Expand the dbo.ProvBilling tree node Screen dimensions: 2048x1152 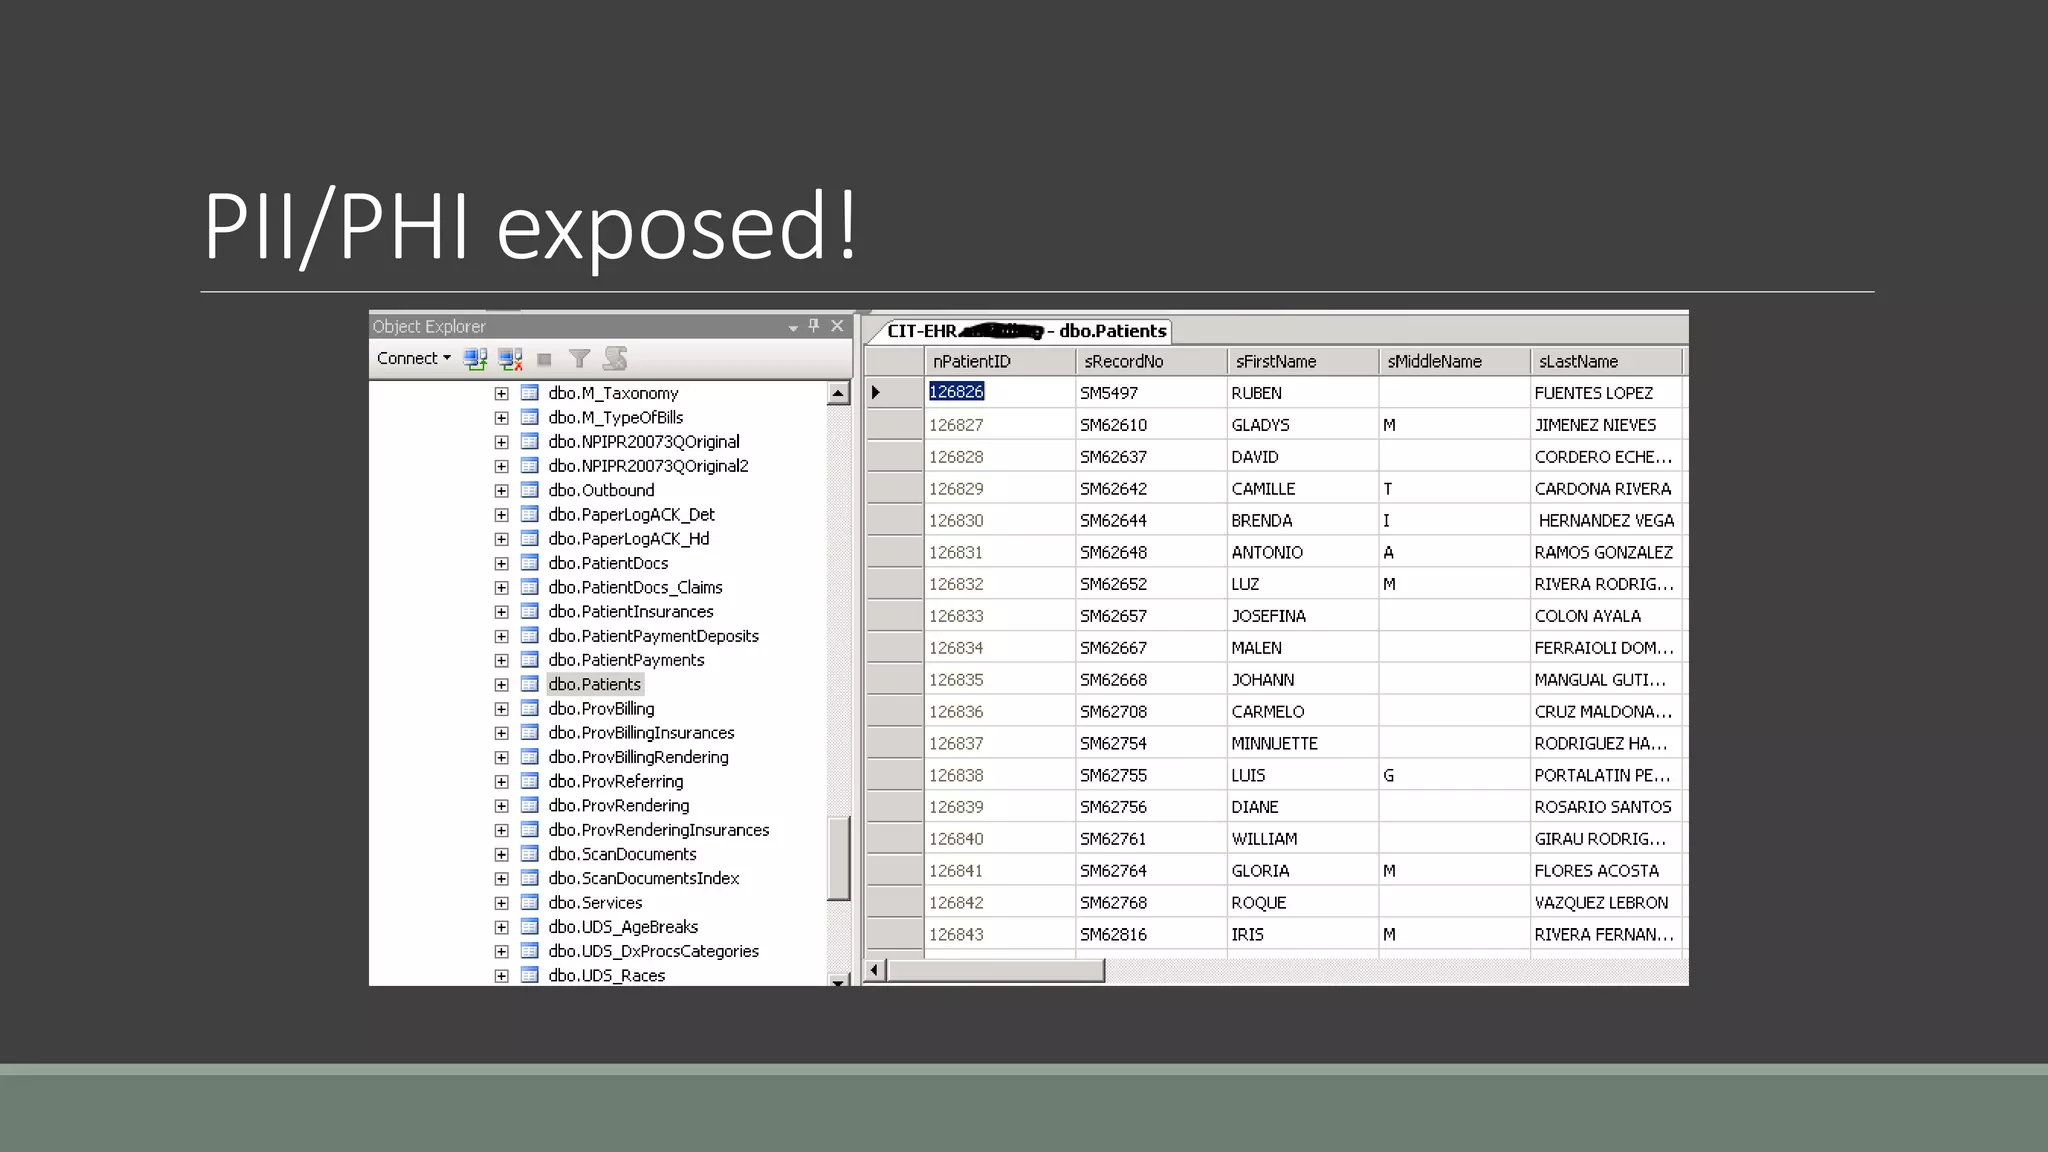(502, 709)
